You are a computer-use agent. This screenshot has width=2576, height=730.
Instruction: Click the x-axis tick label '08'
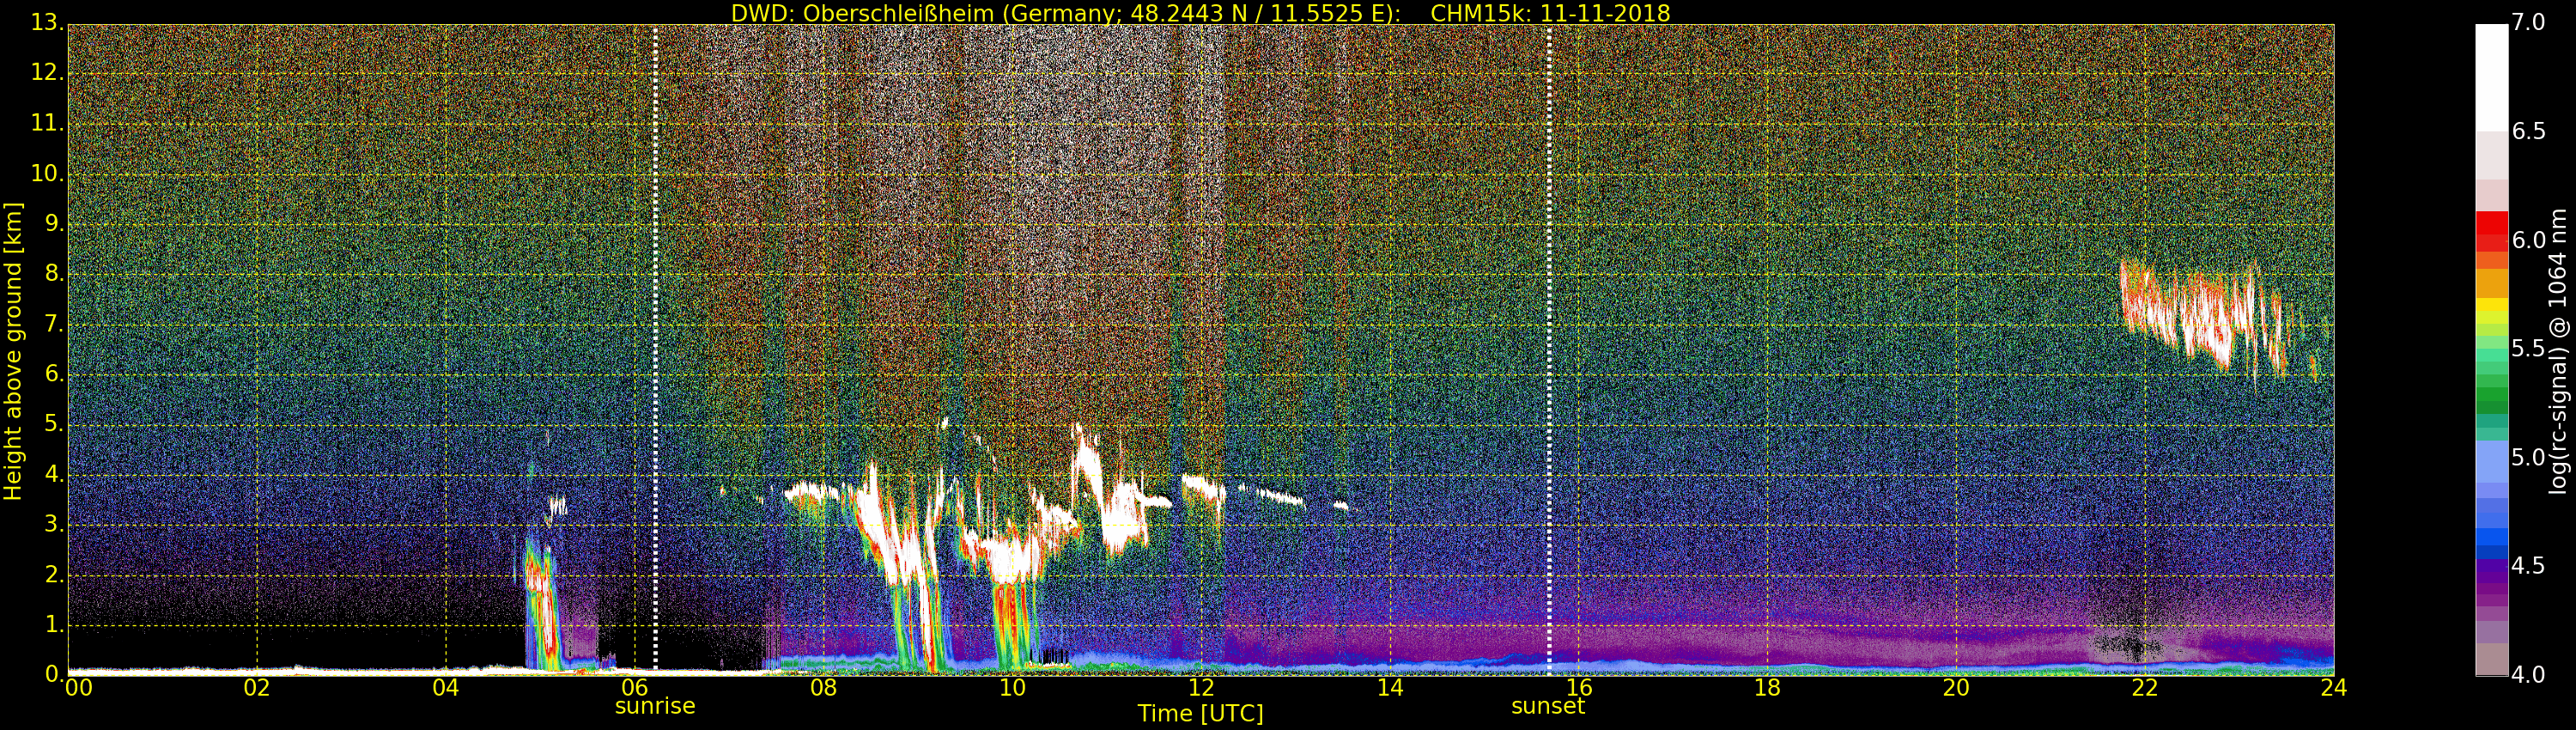pos(823,688)
